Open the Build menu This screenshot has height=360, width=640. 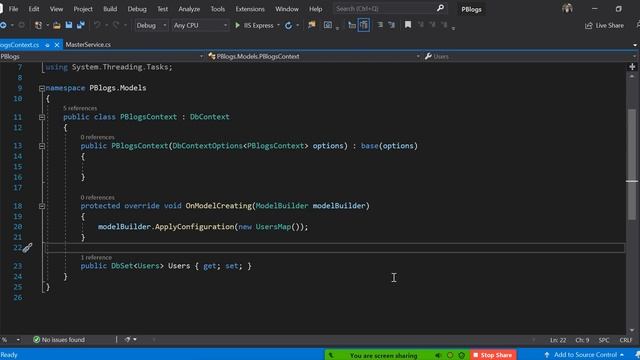110,9
